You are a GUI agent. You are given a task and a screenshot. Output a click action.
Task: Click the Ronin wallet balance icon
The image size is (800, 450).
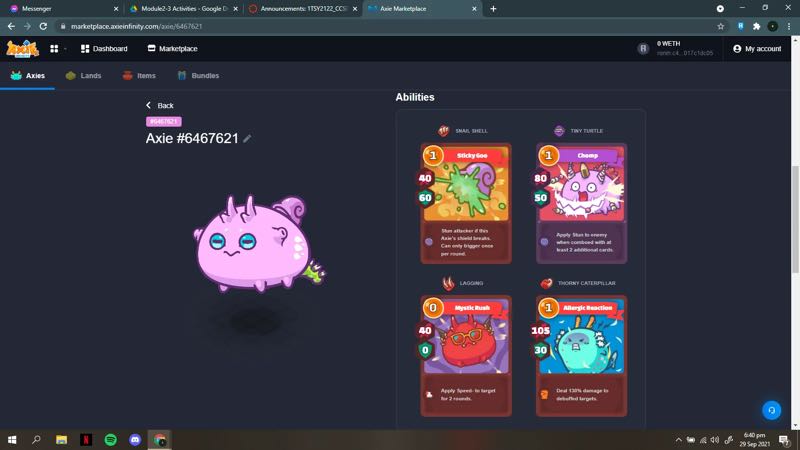point(643,48)
